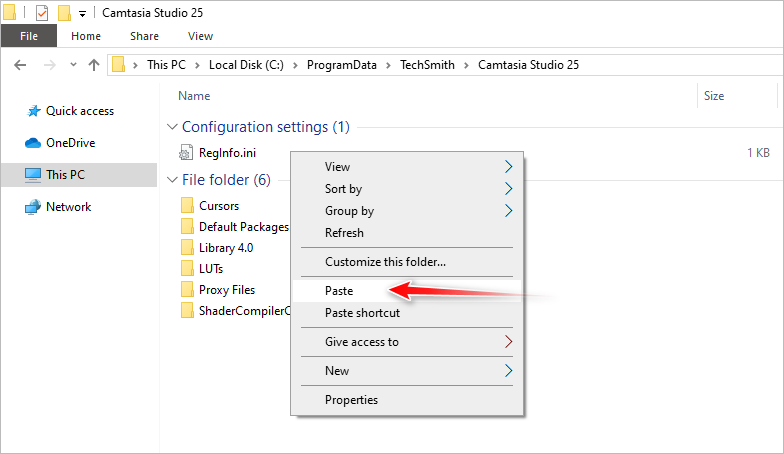Click the Cursors folder icon

pos(186,206)
